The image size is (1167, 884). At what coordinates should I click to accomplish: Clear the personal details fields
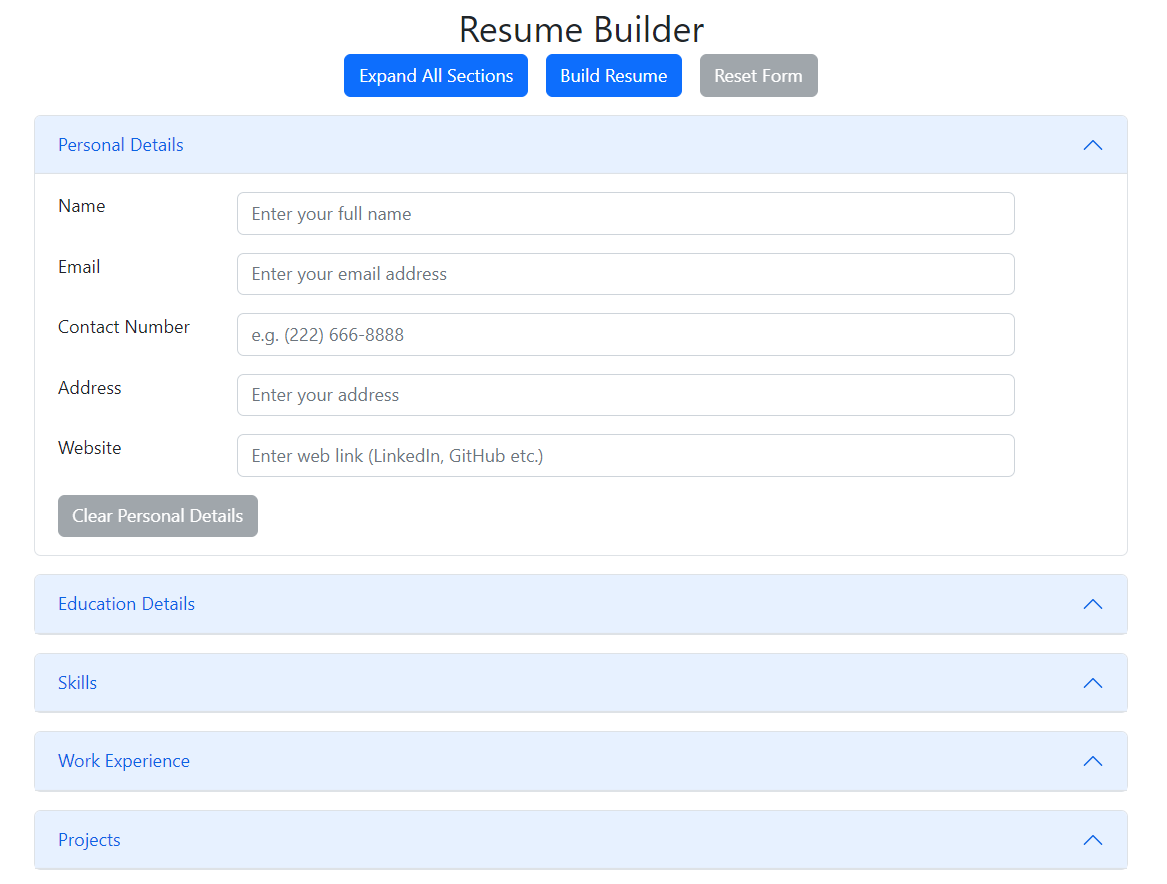[158, 516]
